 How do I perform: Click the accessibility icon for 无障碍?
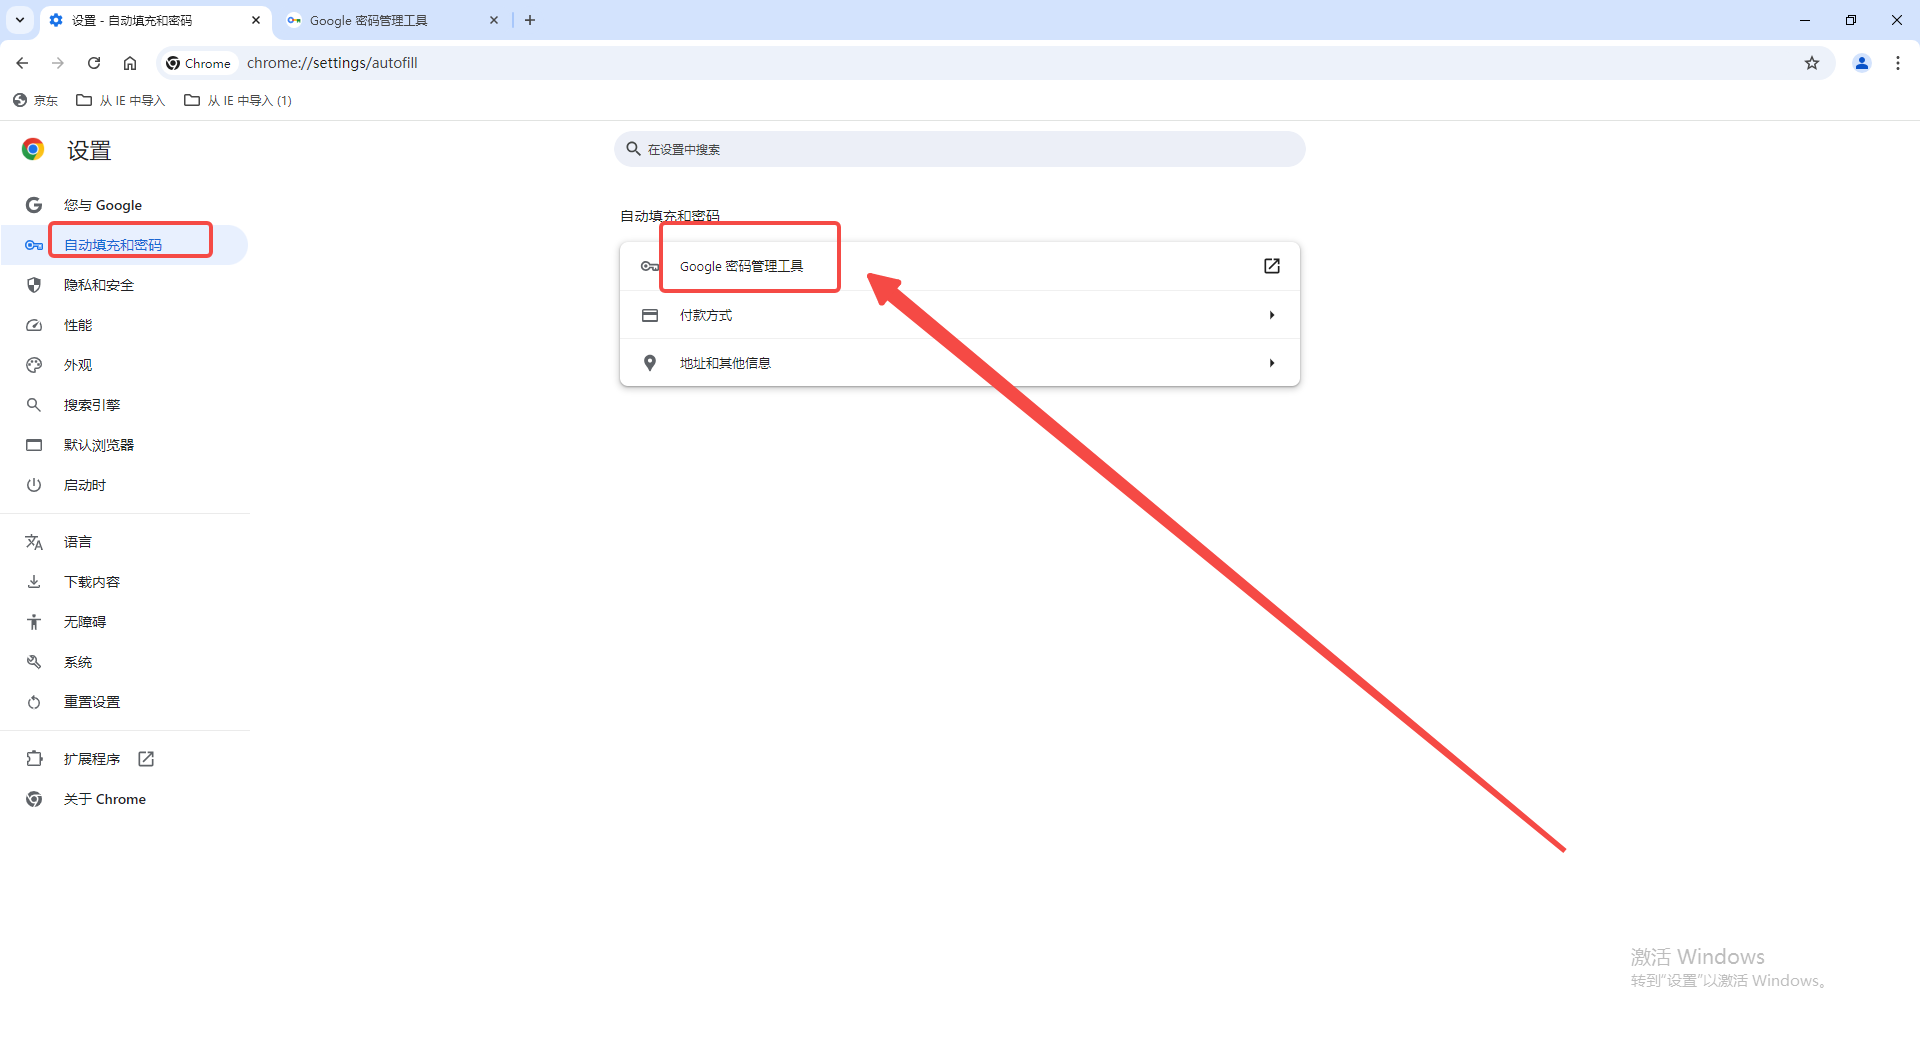coord(34,622)
